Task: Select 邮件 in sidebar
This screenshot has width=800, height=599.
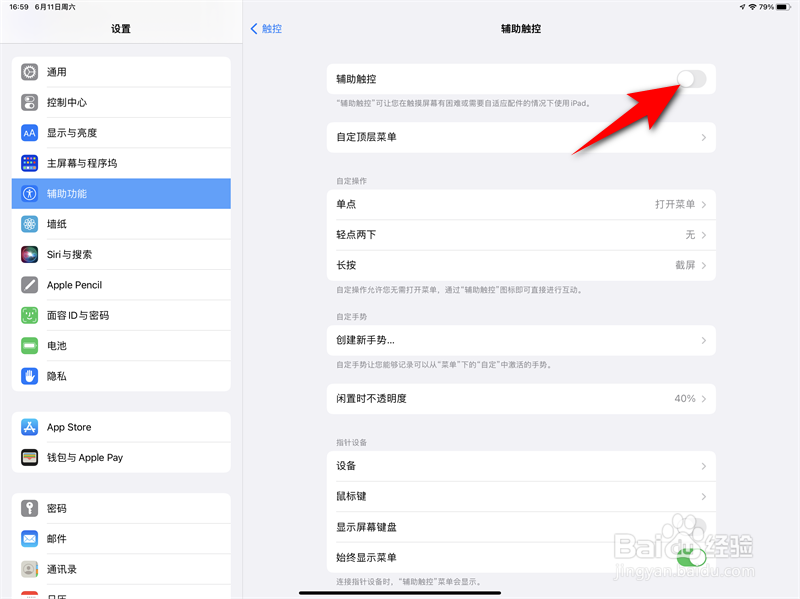Action: pyautogui.click(x=121, y=539)
